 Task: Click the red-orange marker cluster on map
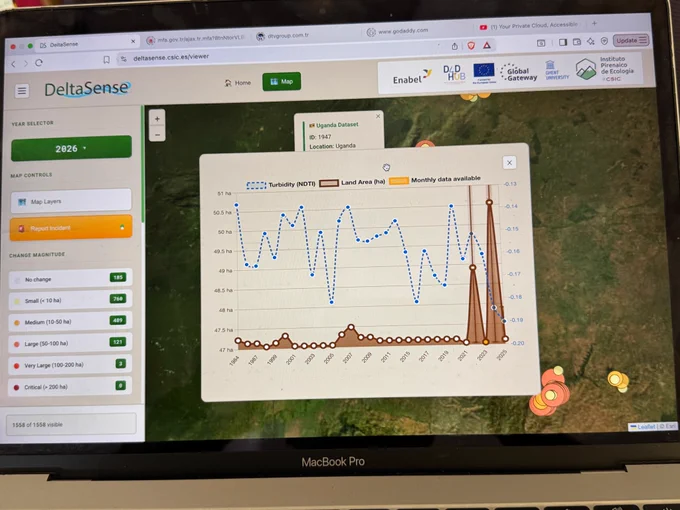tap(549, 392)
